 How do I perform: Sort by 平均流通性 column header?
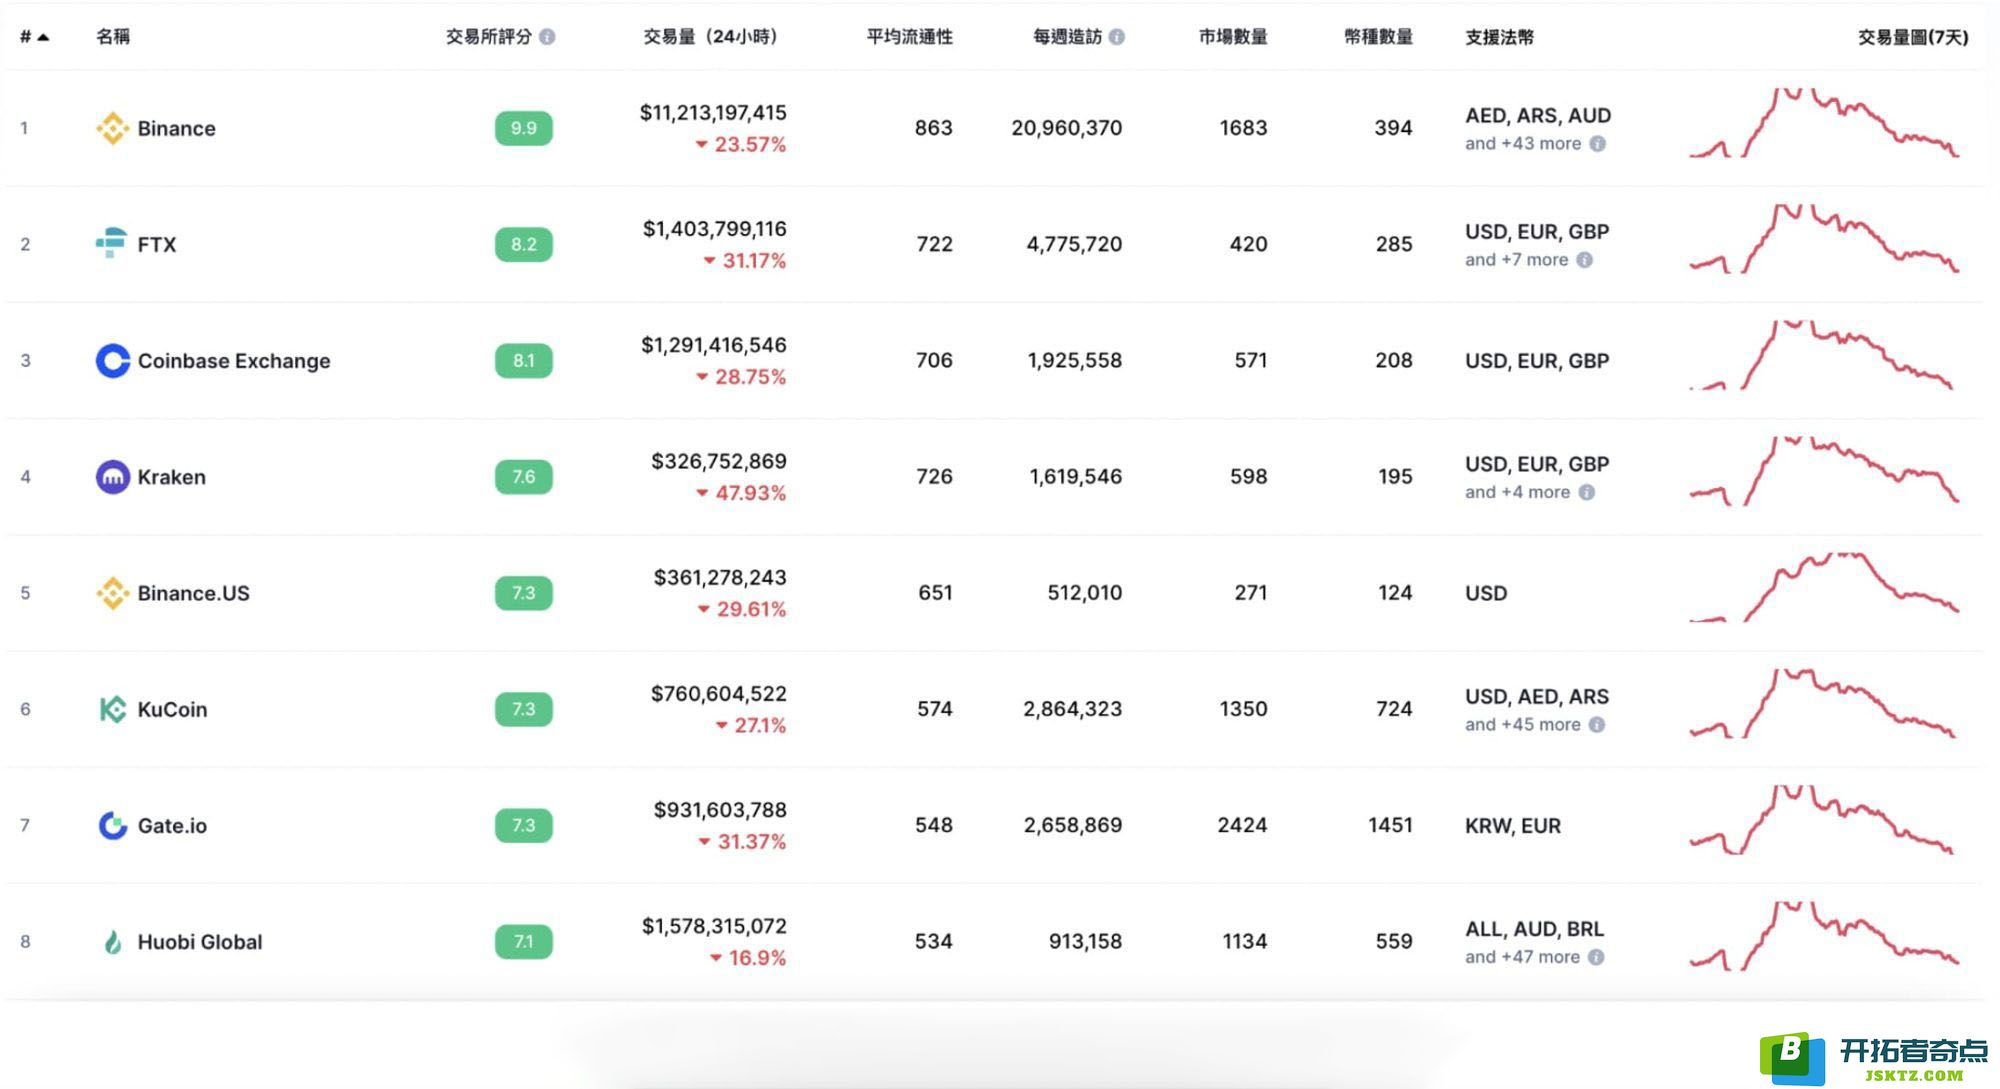coord(909,37)
